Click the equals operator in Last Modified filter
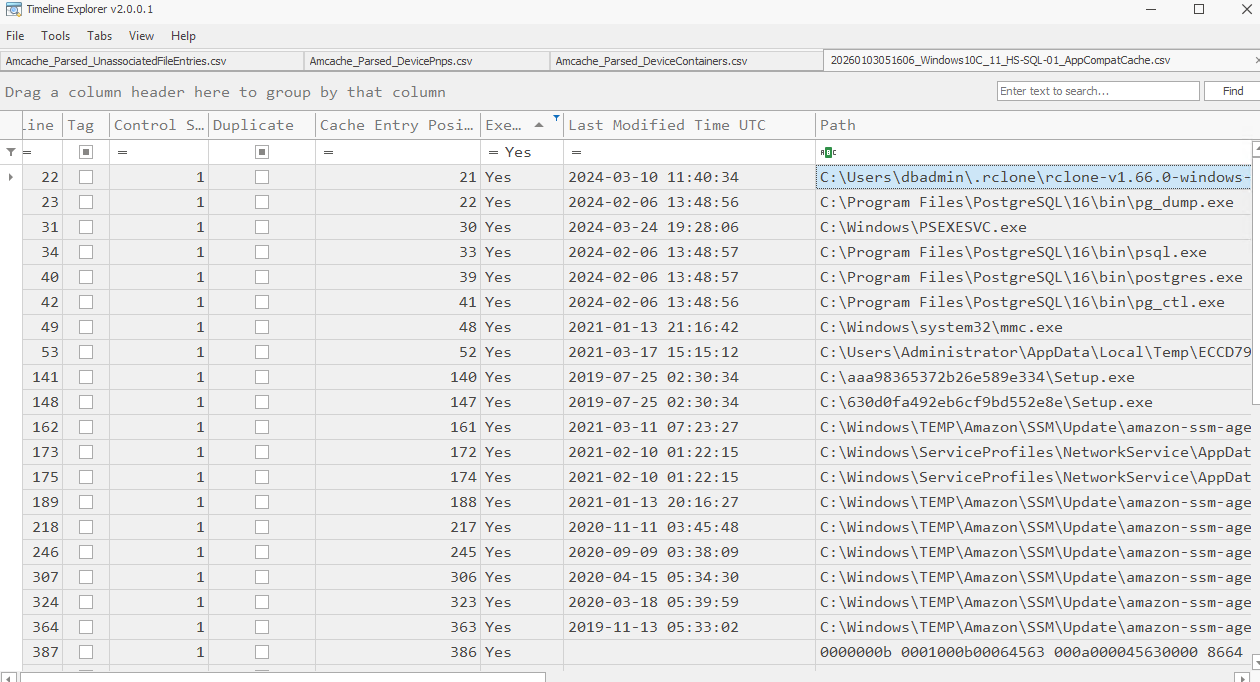1260x682 pixels. [x=574, y=152]
